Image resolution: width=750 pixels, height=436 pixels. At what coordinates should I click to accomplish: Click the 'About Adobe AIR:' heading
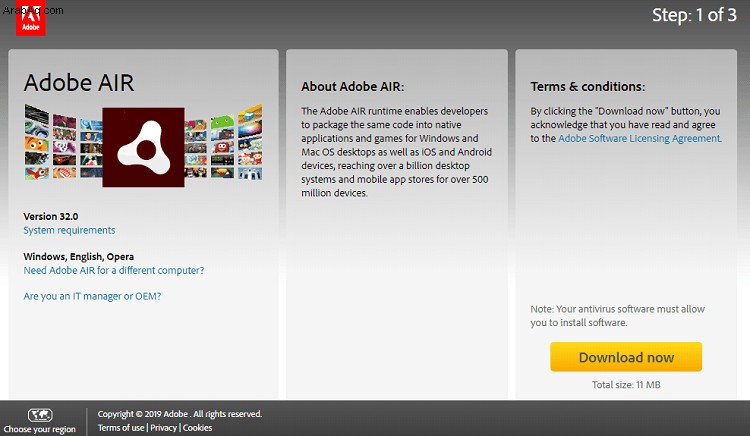tap(353, 87)
